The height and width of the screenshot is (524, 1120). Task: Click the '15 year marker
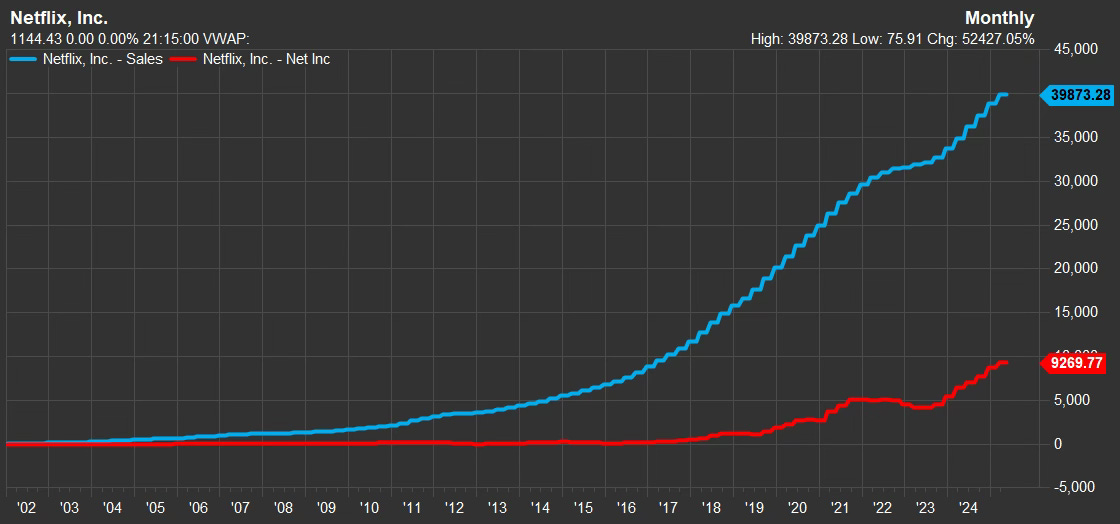(x=583, y=508)
